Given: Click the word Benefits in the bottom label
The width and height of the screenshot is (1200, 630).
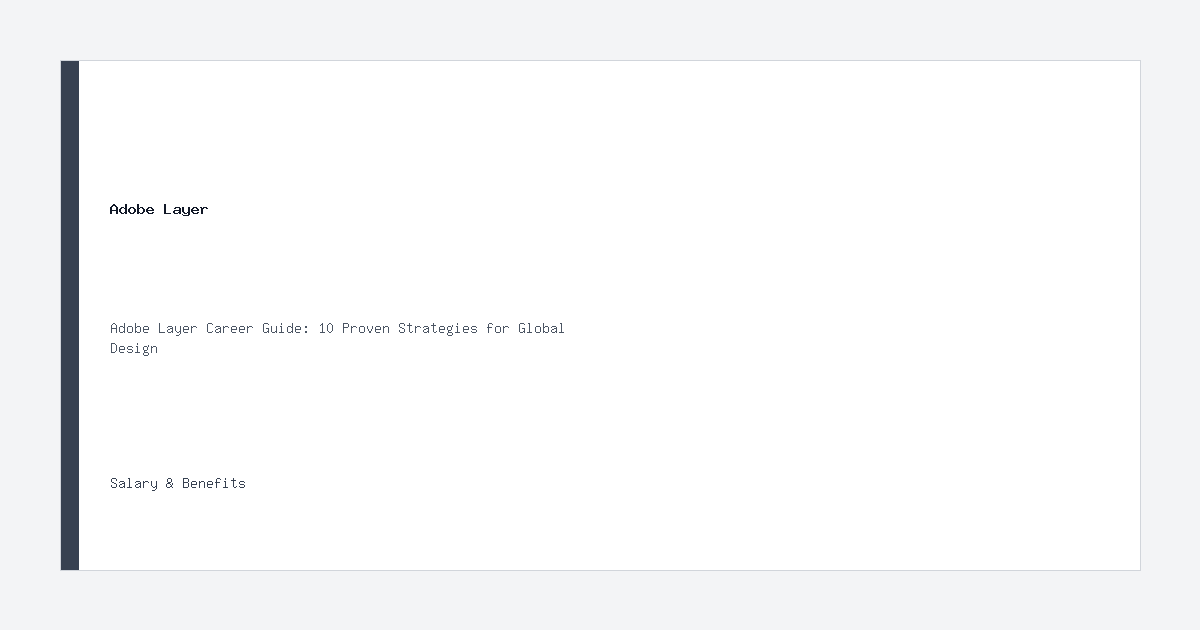Looking at the screenshot, I should coord(214,483).
